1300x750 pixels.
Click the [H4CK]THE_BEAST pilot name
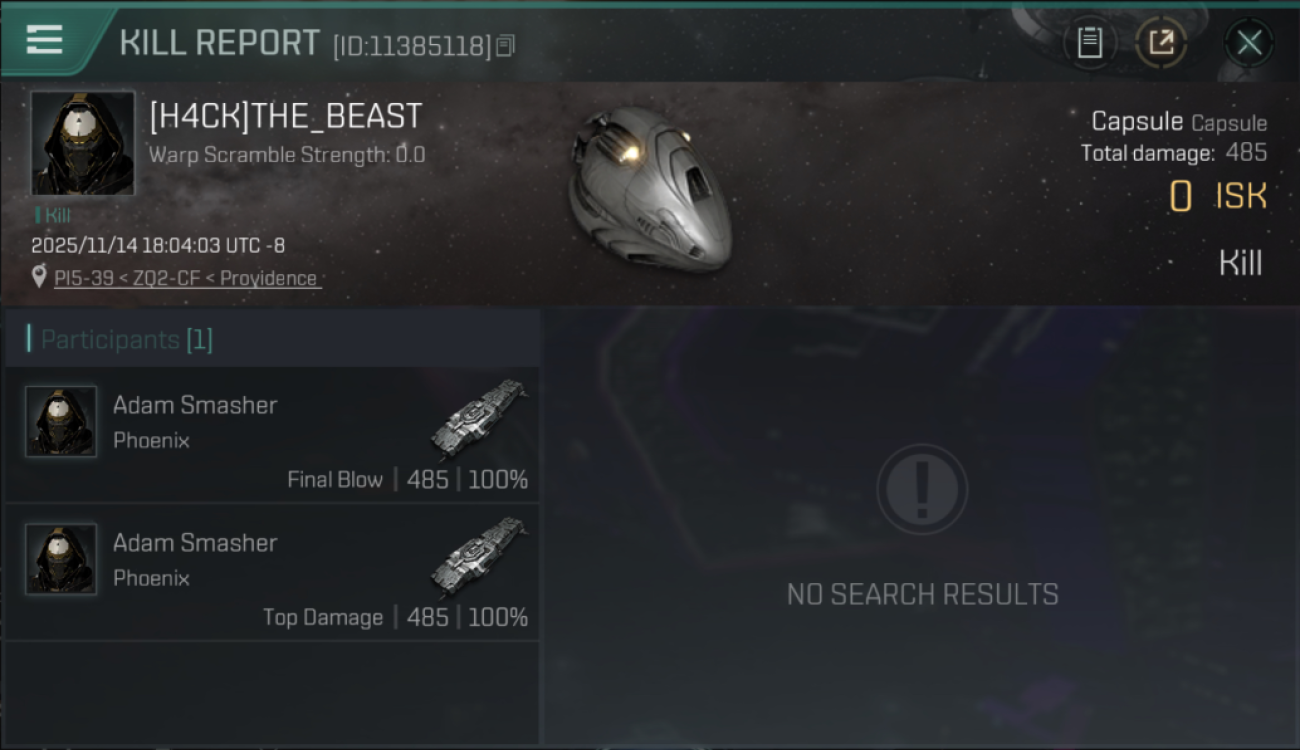point(286,116)
